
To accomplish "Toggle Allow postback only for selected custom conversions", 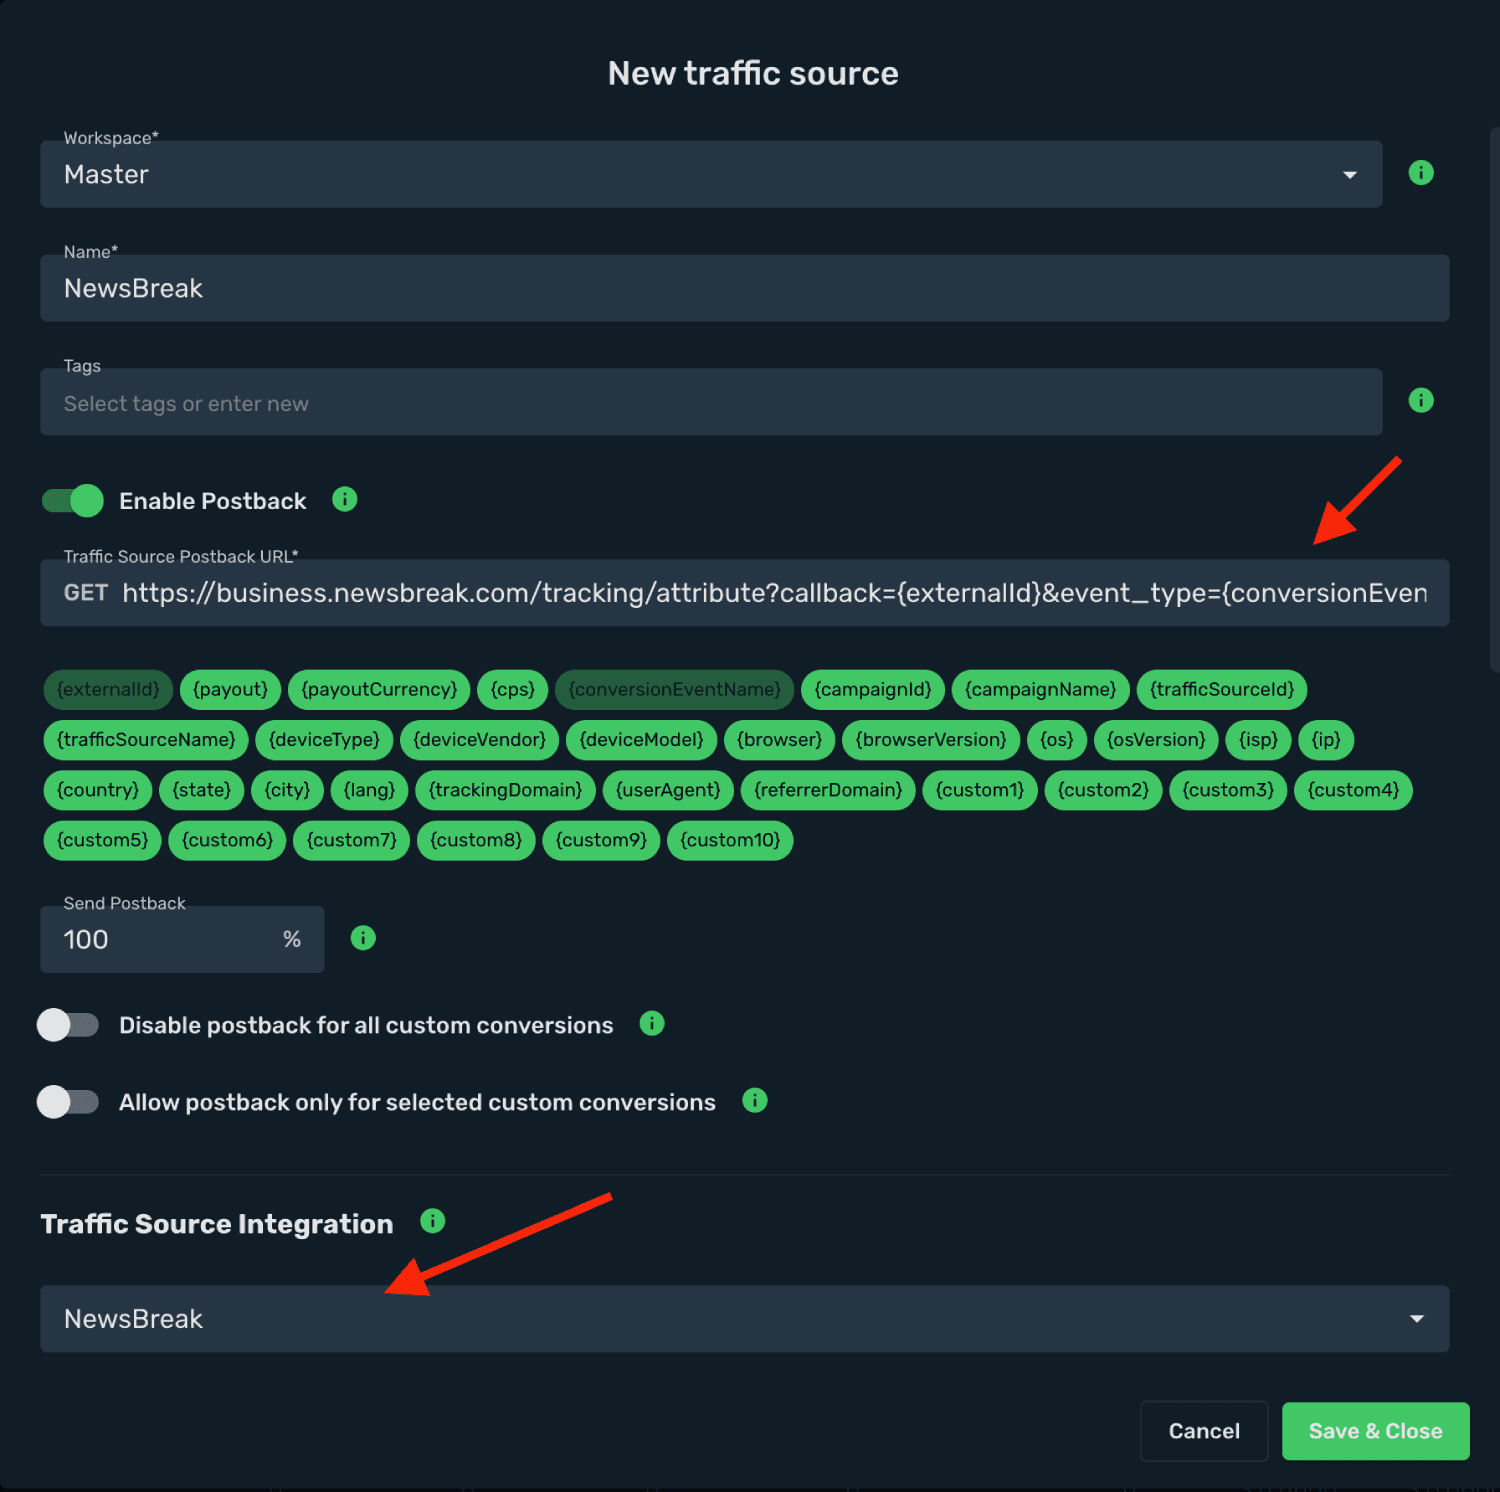I will (68, 1102).
